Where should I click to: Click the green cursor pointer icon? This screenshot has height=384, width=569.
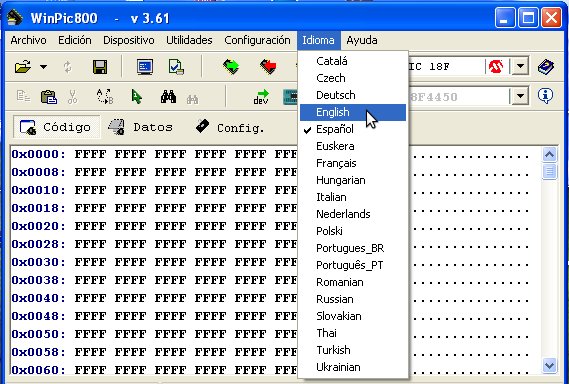[x=136, y=97]
